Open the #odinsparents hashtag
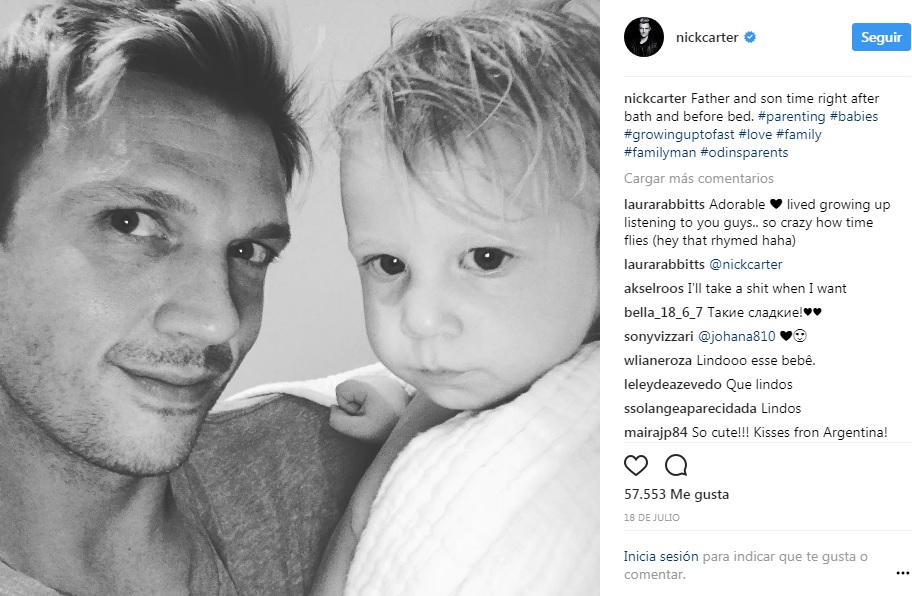 [x=744, y=152]
